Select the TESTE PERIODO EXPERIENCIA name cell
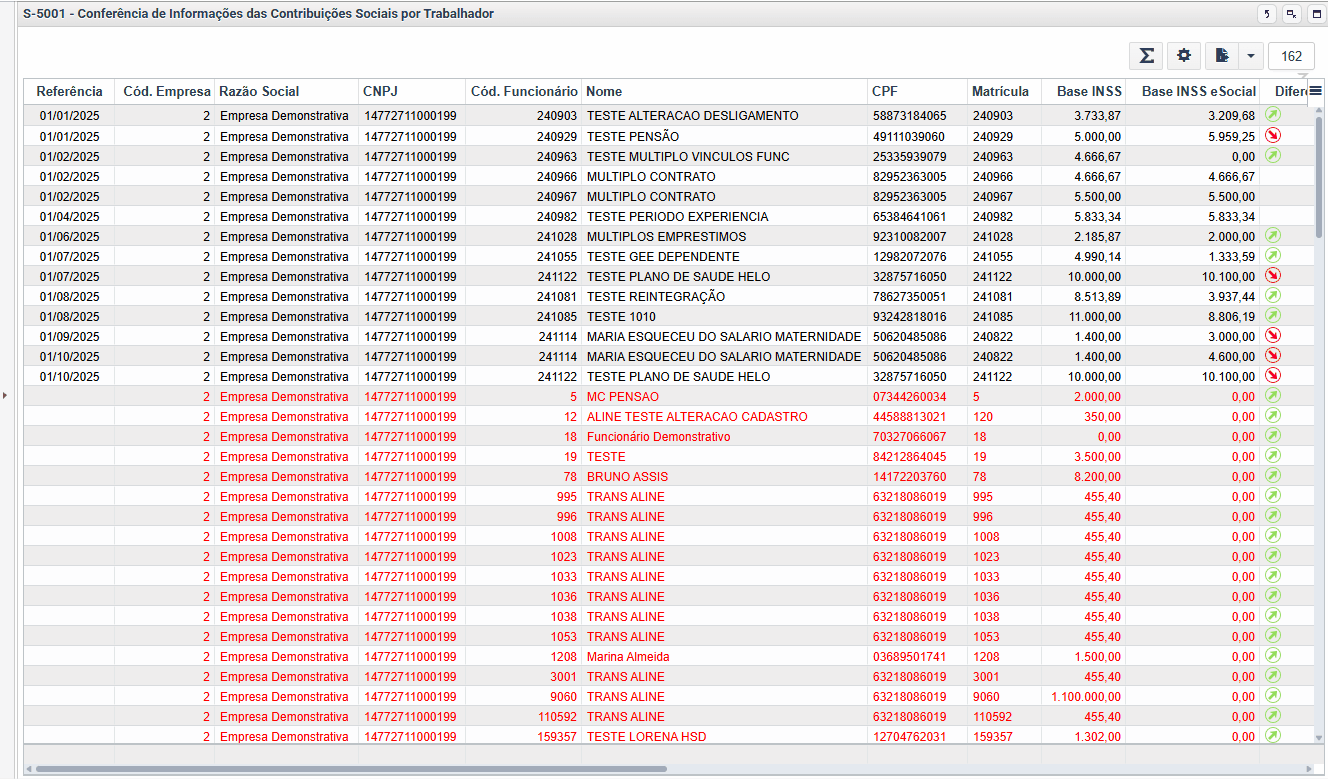This screenshot has width=1328, height=779. 725,216
